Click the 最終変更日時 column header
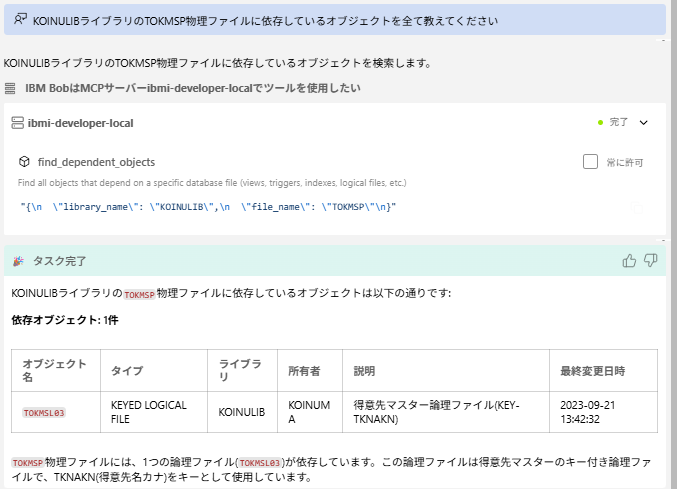The image size is (677, 489). [603, 371]
